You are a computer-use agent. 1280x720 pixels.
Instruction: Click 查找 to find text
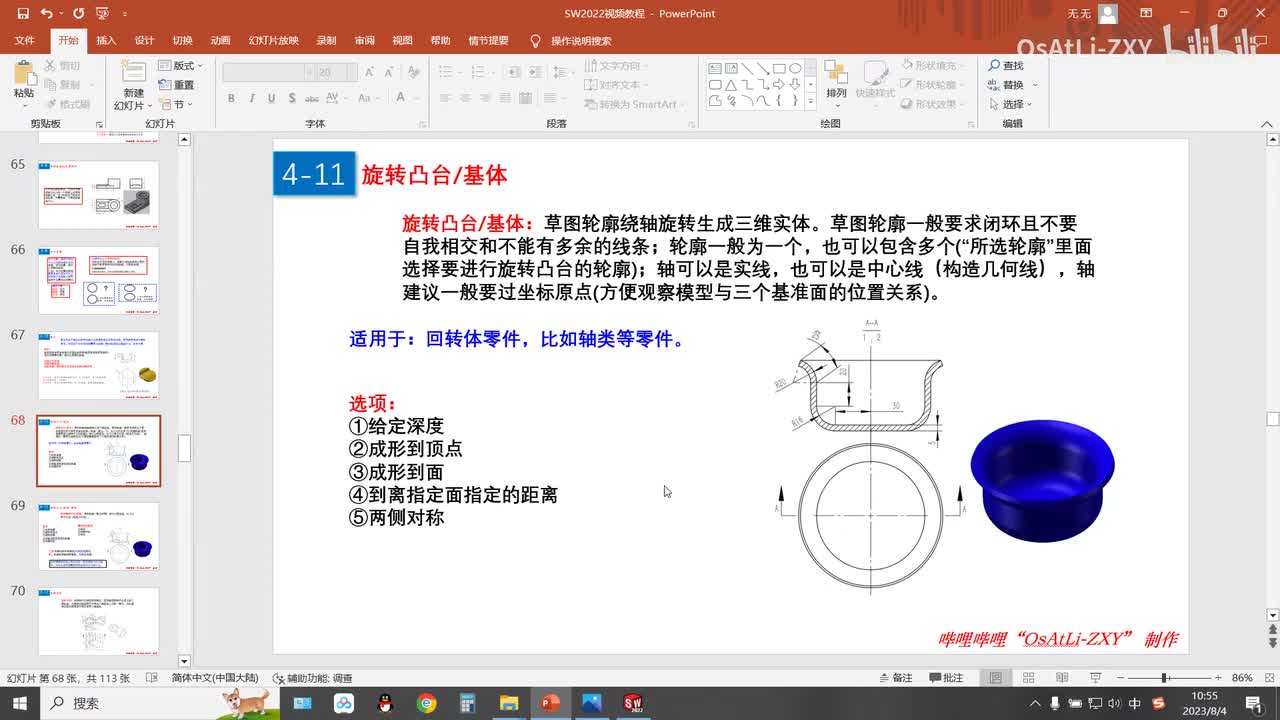[1006, 66]
